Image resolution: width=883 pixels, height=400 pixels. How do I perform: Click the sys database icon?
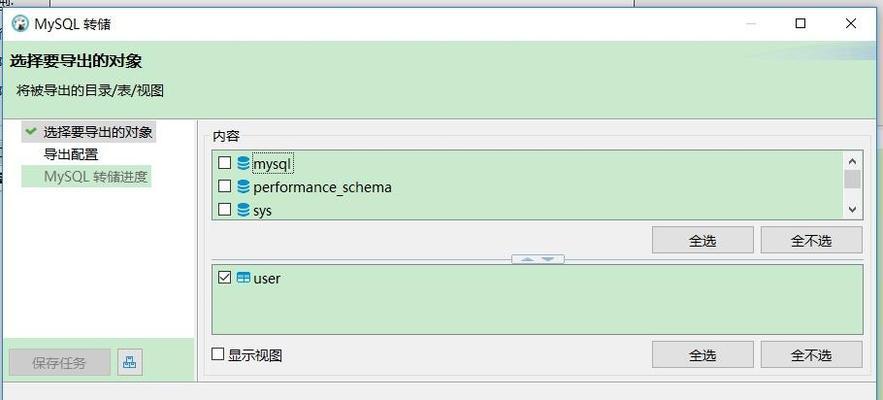pos(244,210)
